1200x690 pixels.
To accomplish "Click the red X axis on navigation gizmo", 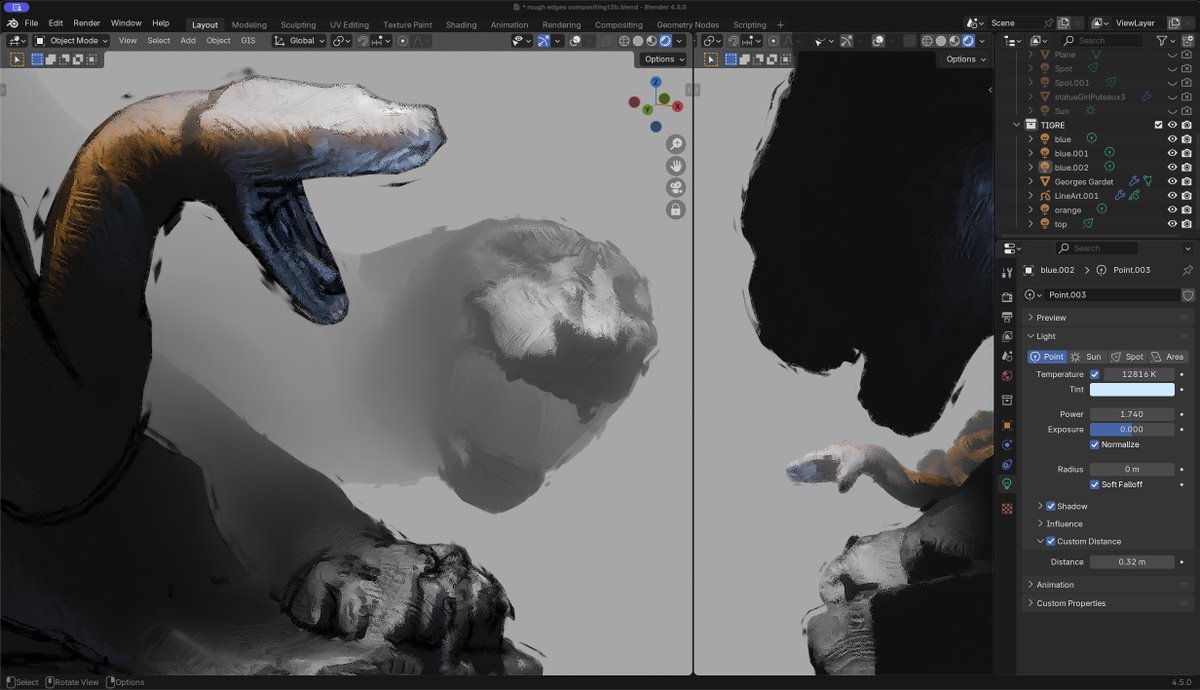I will pos(677,106).
